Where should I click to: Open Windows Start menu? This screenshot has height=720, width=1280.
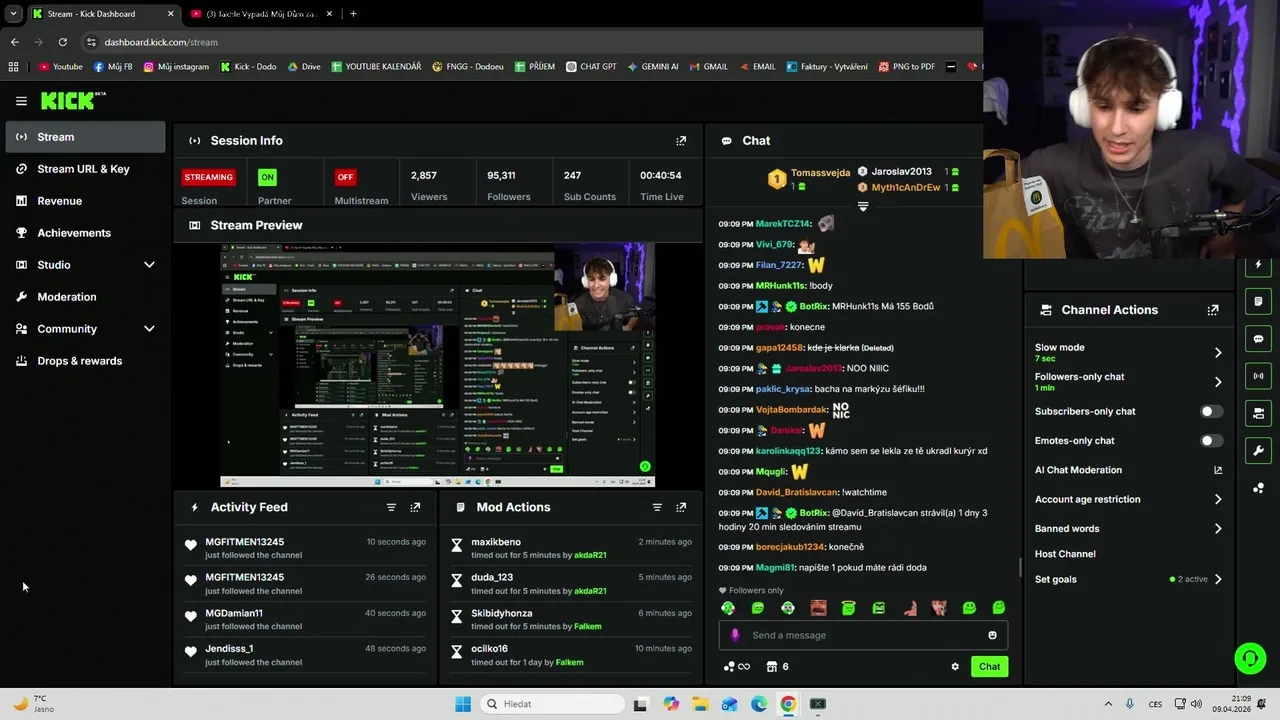tap(463, 704)
